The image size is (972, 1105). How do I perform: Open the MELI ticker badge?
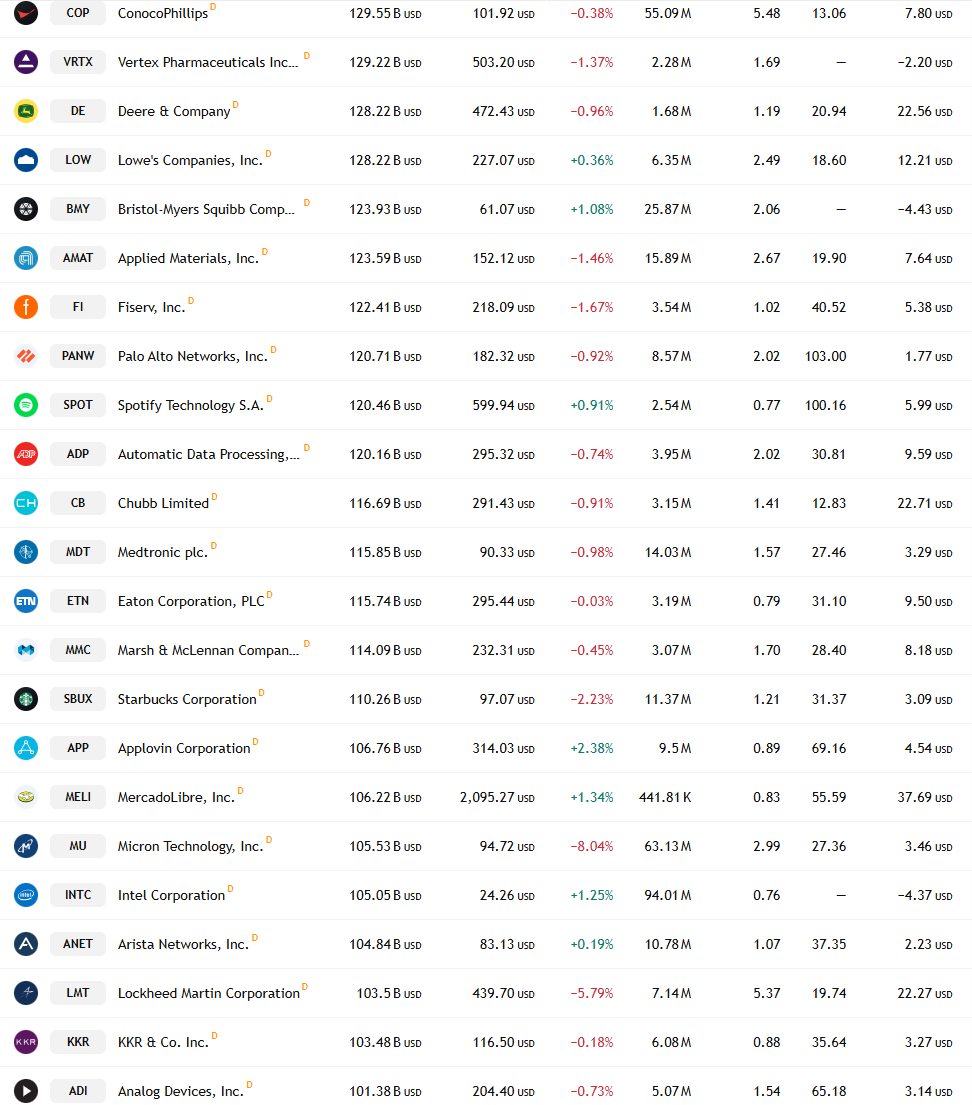point(78,796)
